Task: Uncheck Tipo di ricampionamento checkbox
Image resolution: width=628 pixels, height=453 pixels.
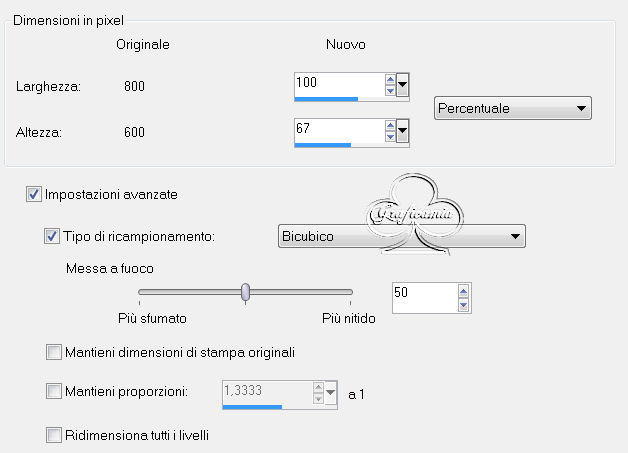Action: tap(52, 236)
